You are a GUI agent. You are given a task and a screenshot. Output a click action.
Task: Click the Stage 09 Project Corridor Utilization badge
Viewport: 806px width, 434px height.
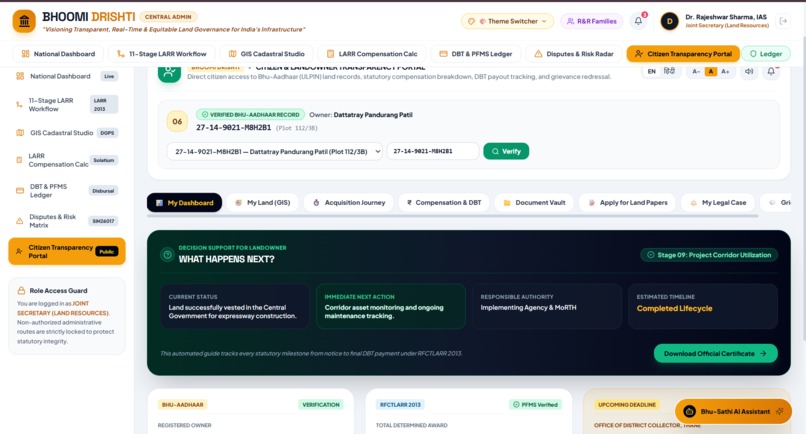click(x=709, y=255)
